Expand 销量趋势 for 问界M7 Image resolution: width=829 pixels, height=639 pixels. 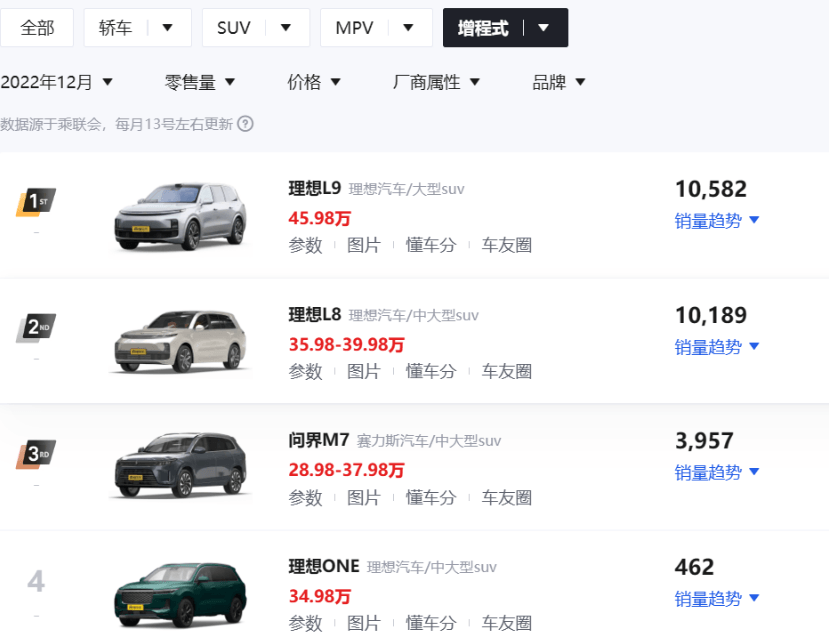[x=717, y=472]
